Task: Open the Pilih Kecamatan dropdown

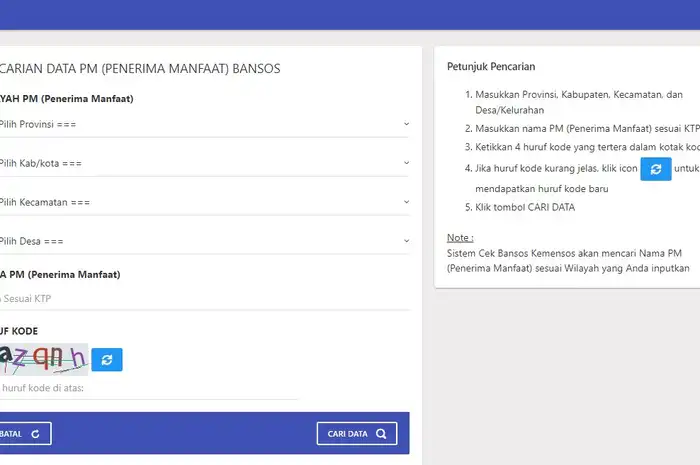Action: tap(204, 202)
